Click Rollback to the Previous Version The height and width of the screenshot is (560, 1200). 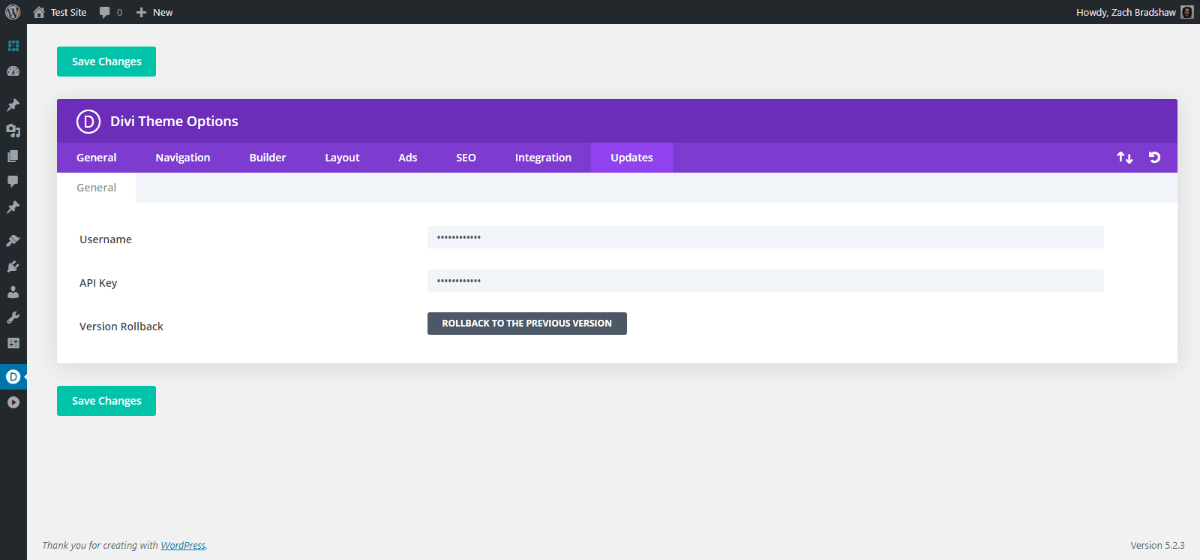coord(527,323)
